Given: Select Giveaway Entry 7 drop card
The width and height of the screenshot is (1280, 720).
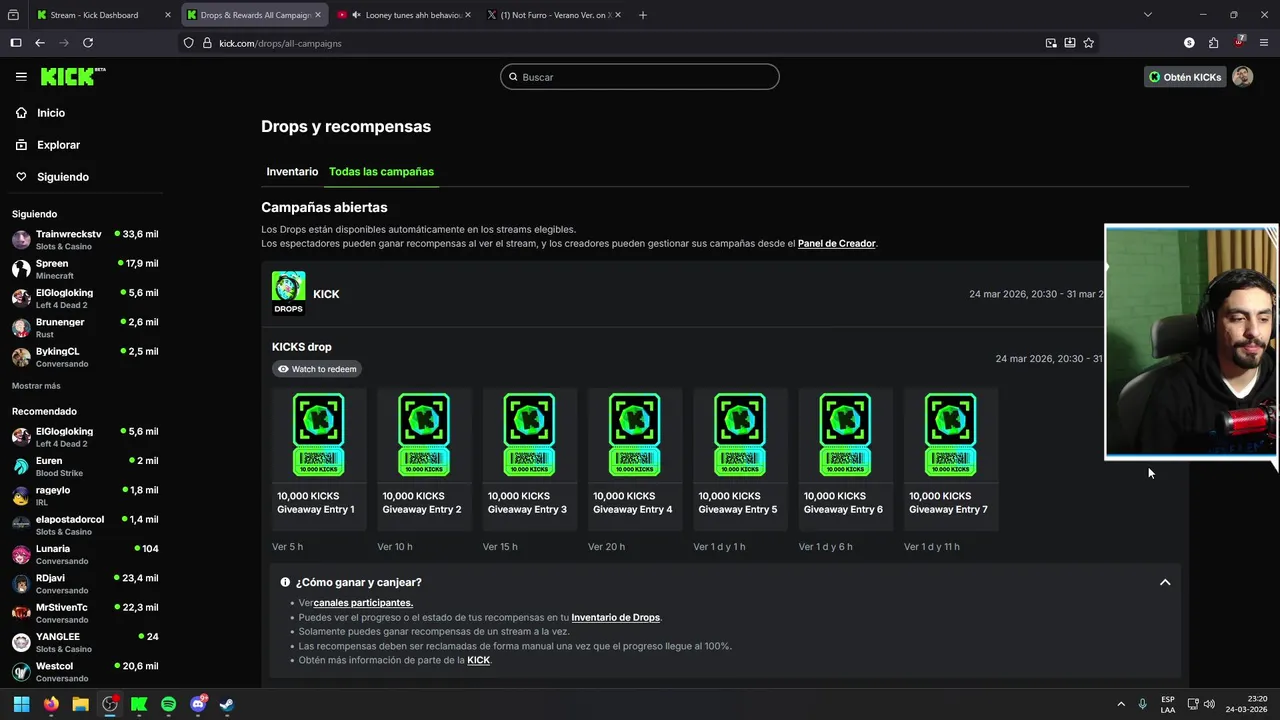Looking at the screenshot, I should pyautogui.click(x=950, y=458).
